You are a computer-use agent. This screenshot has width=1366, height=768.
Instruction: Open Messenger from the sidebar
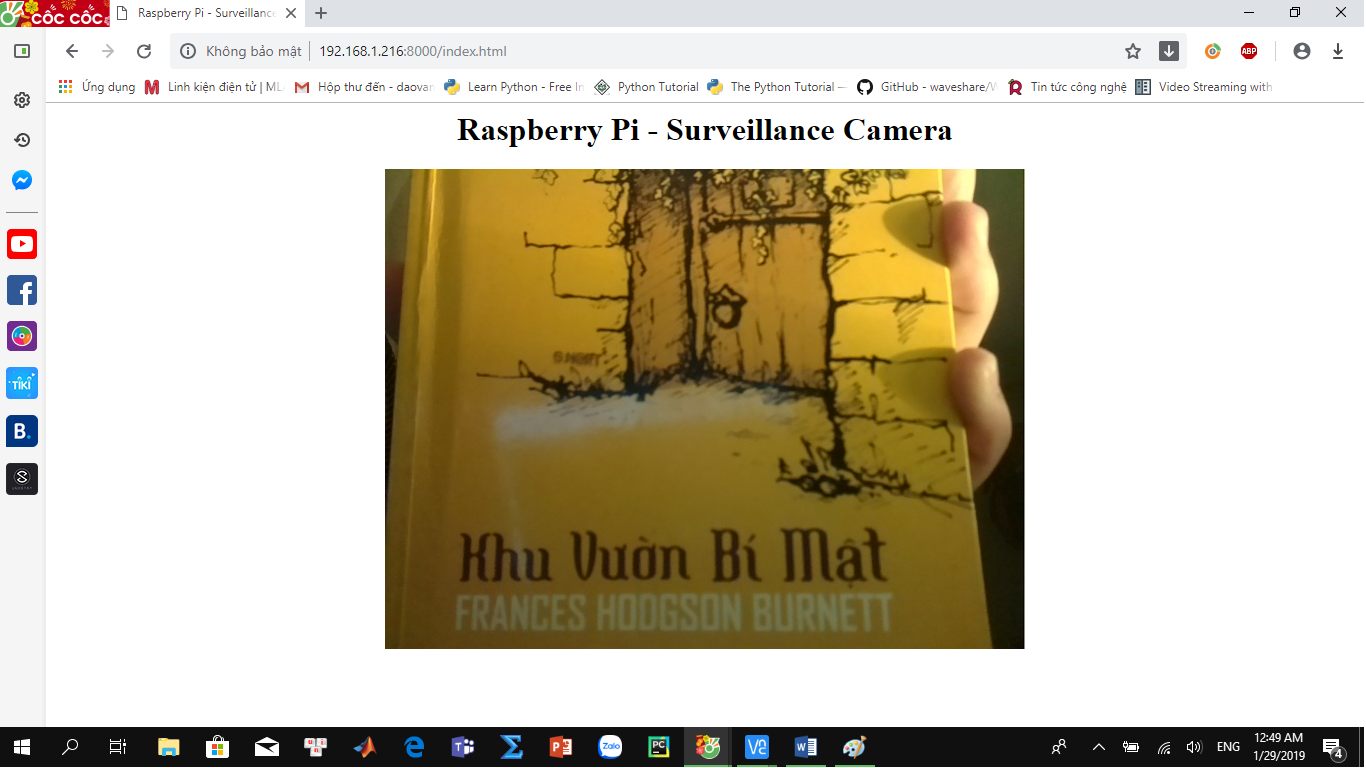click(22, 180)
